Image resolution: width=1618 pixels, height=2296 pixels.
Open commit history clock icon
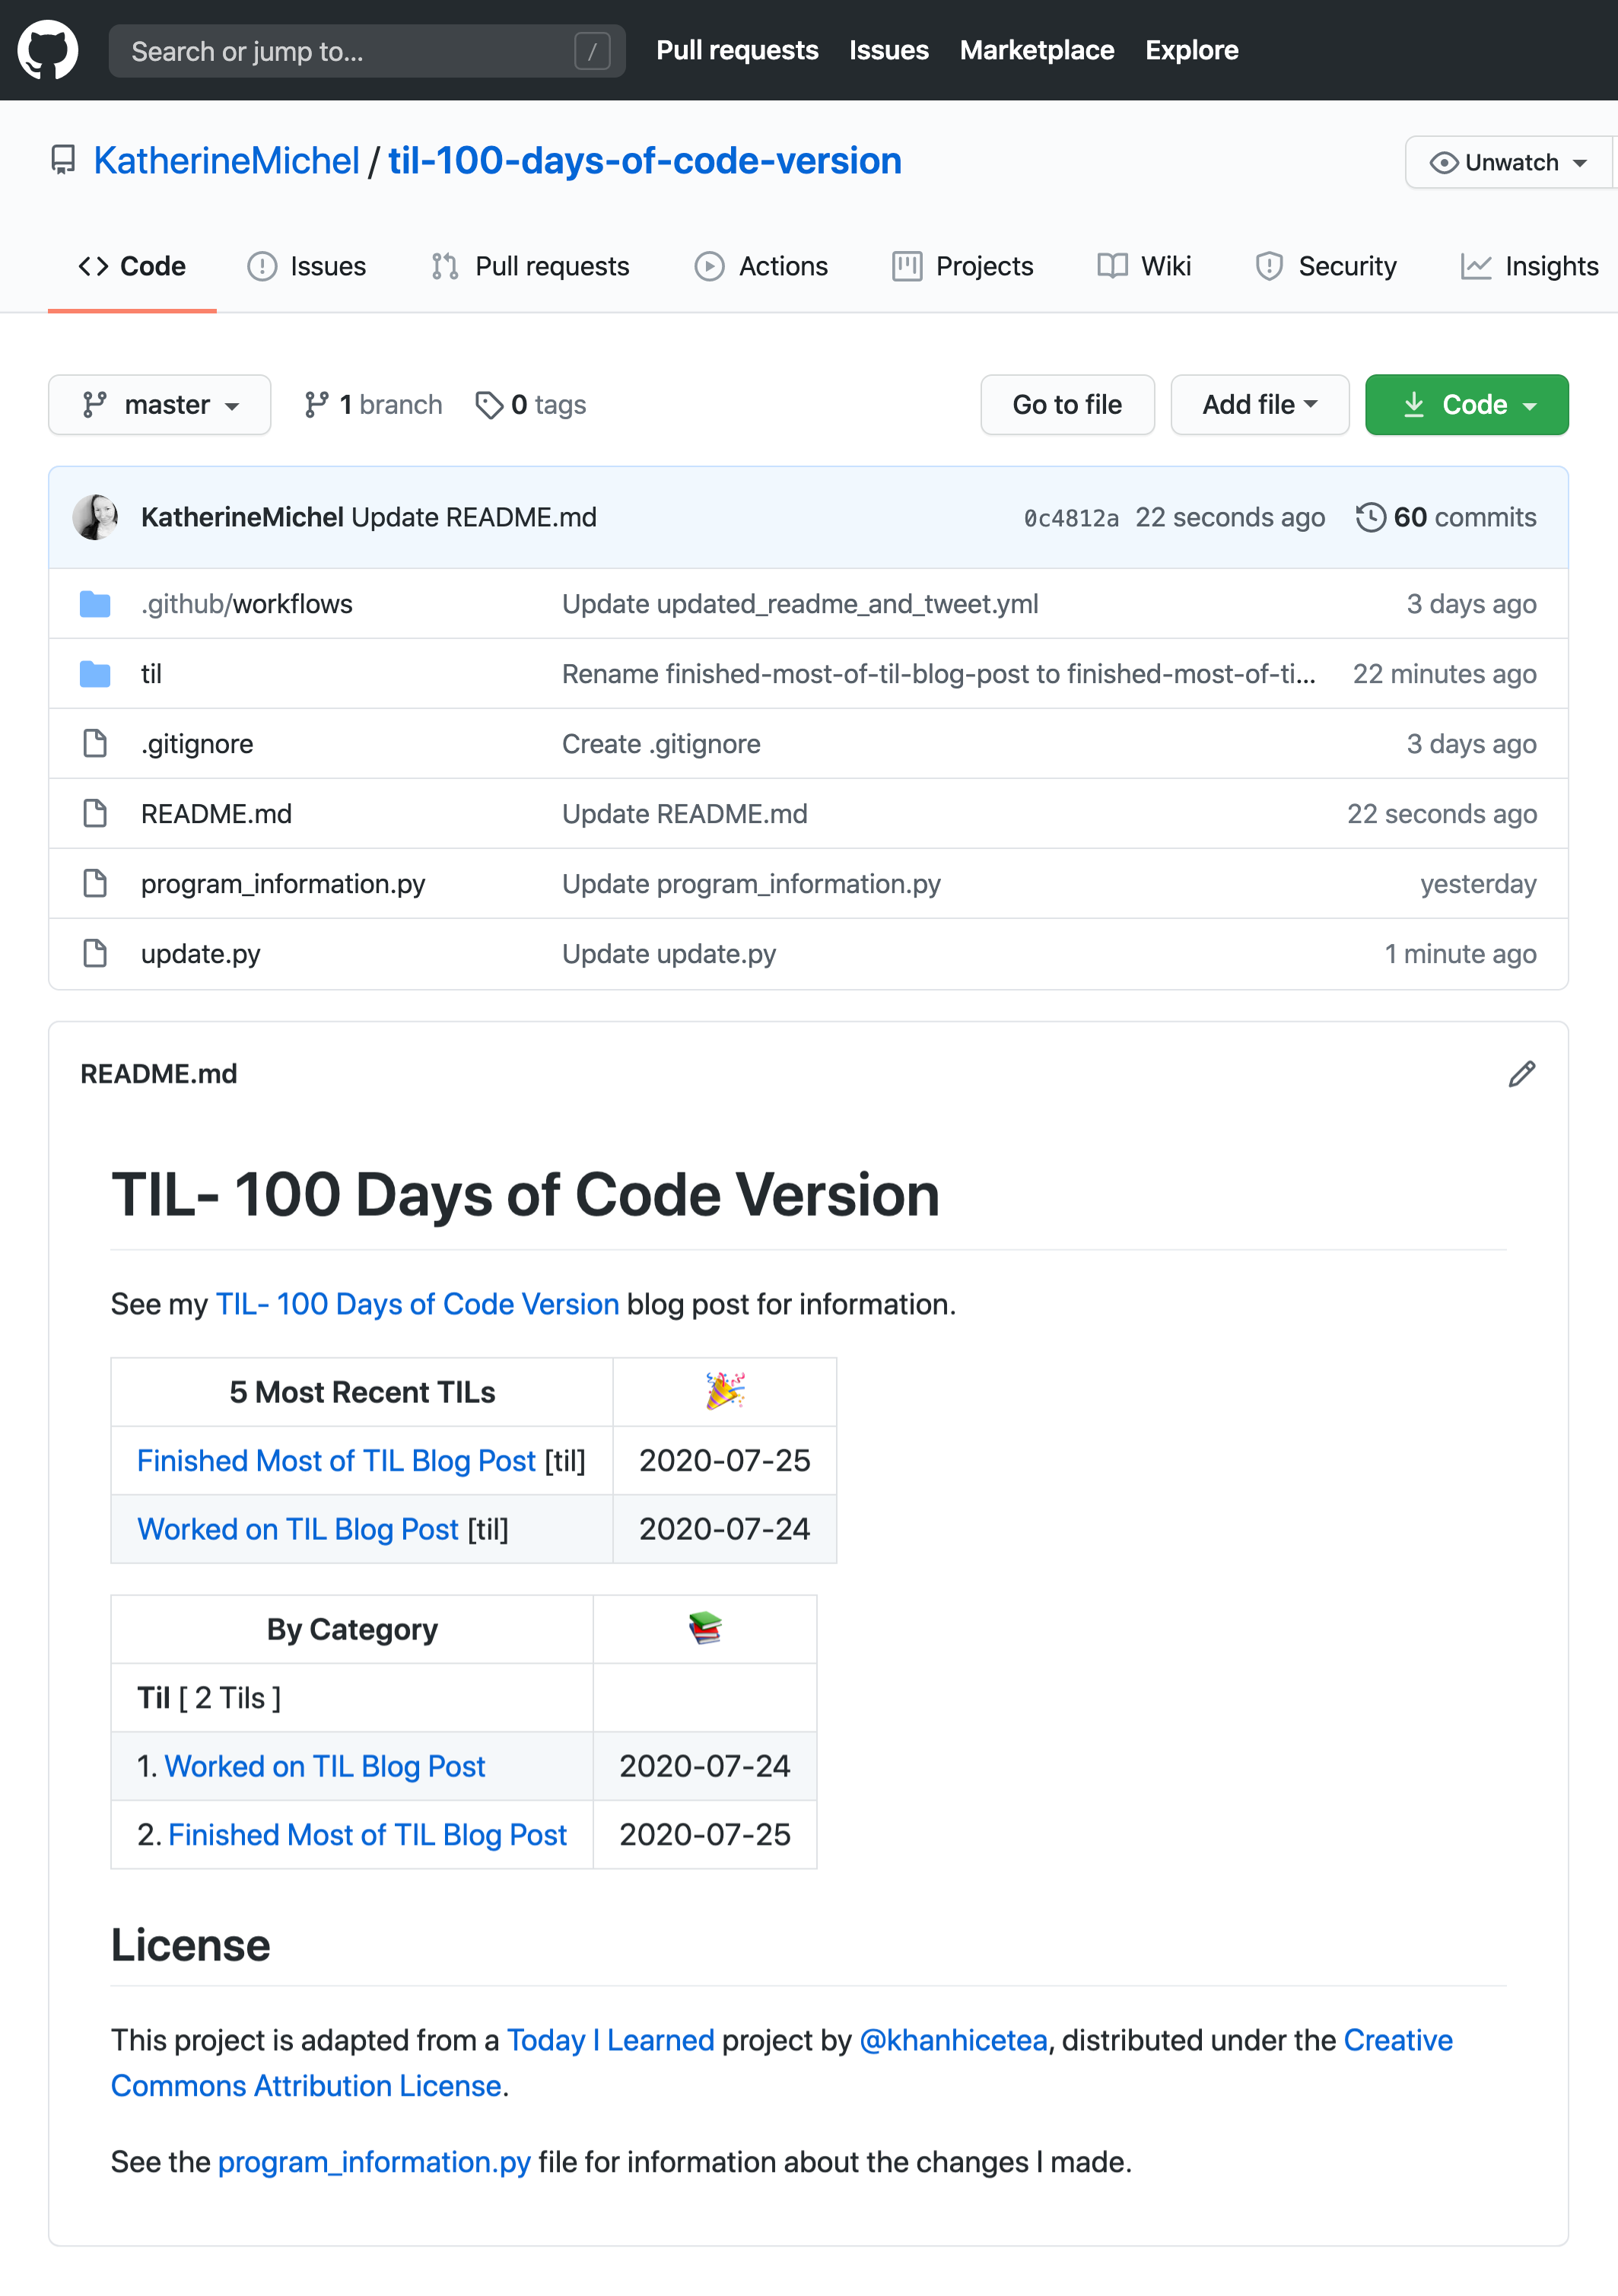coord(1370,517)
